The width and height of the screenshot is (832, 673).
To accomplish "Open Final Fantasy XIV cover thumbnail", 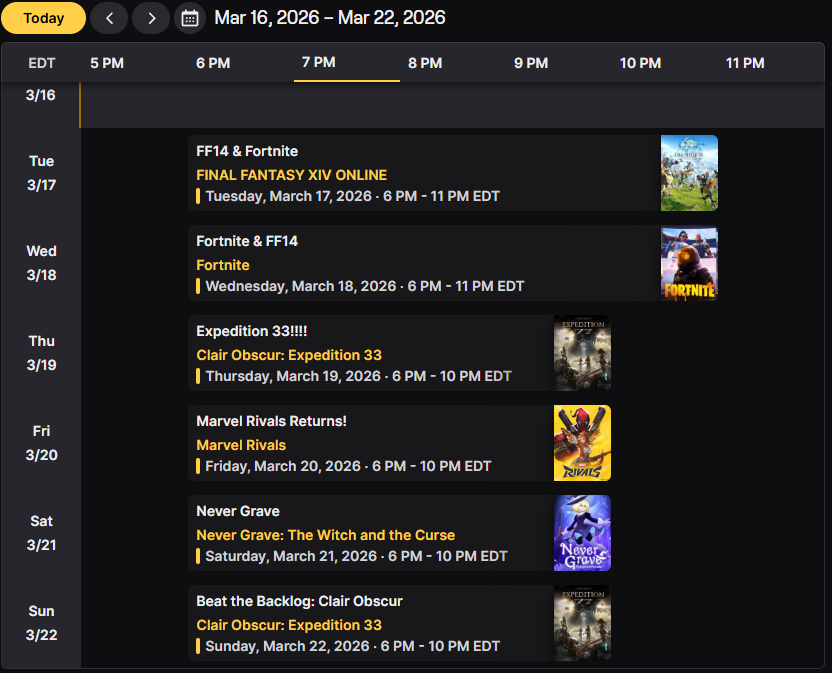I will point(689,173).
